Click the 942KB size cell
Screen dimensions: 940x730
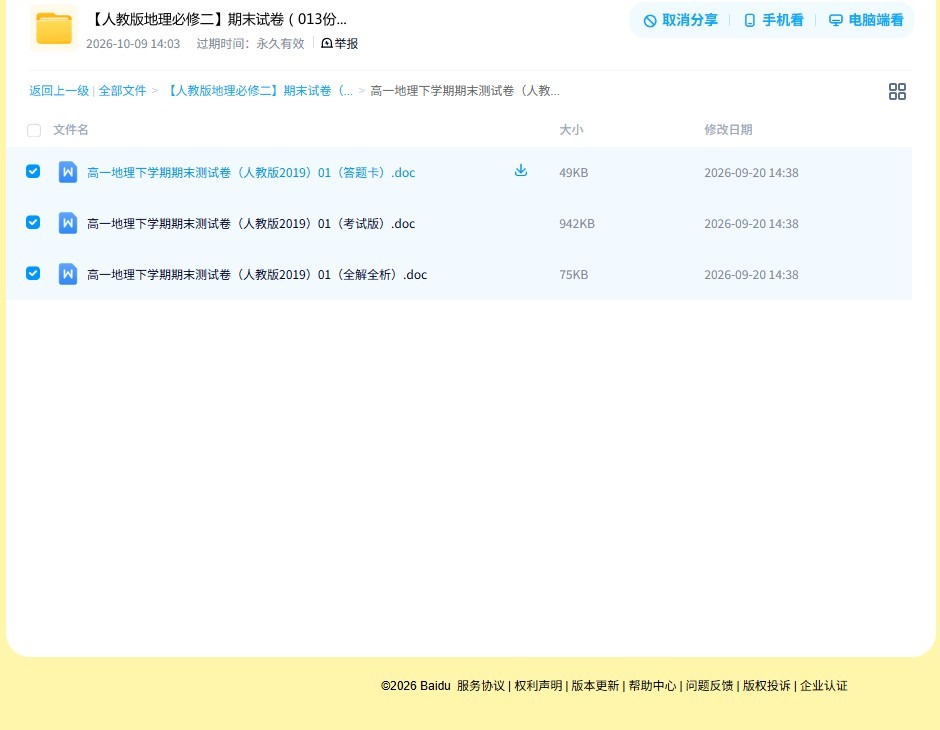point(577,224)
